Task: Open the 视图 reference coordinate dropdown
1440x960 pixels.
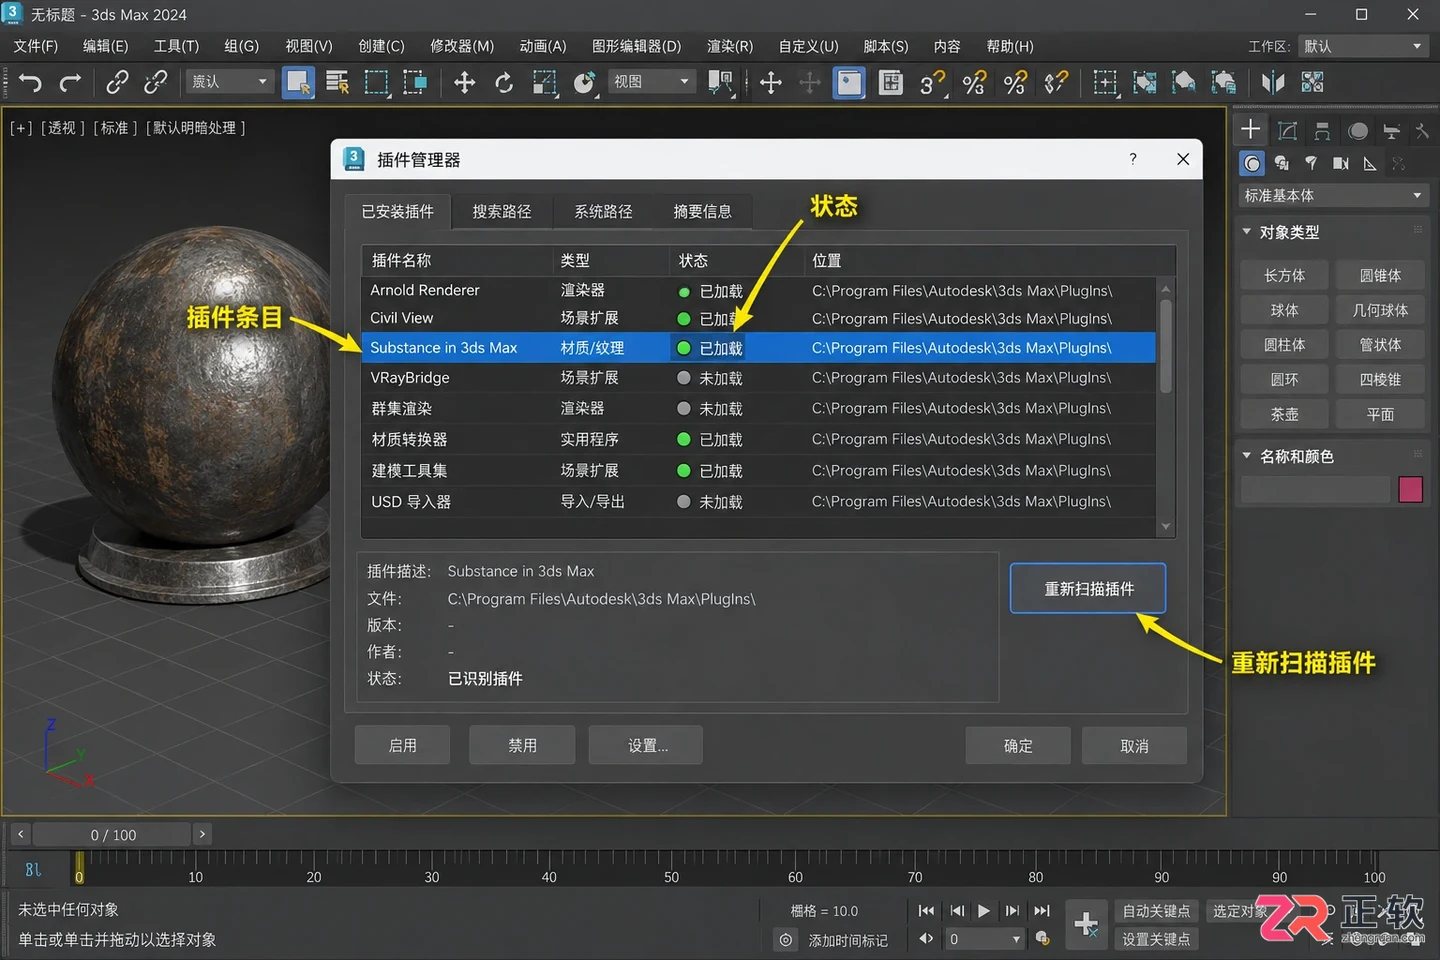Action: coord(652,82)
